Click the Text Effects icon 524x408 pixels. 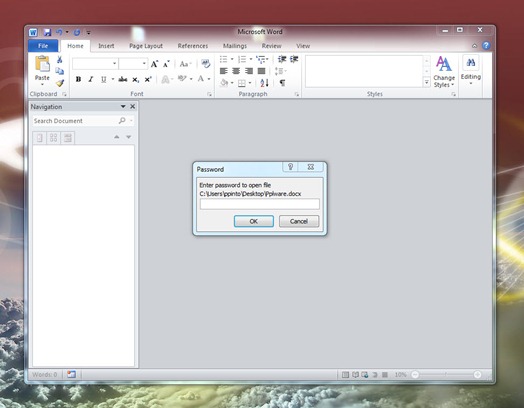[x=165, y=79]
